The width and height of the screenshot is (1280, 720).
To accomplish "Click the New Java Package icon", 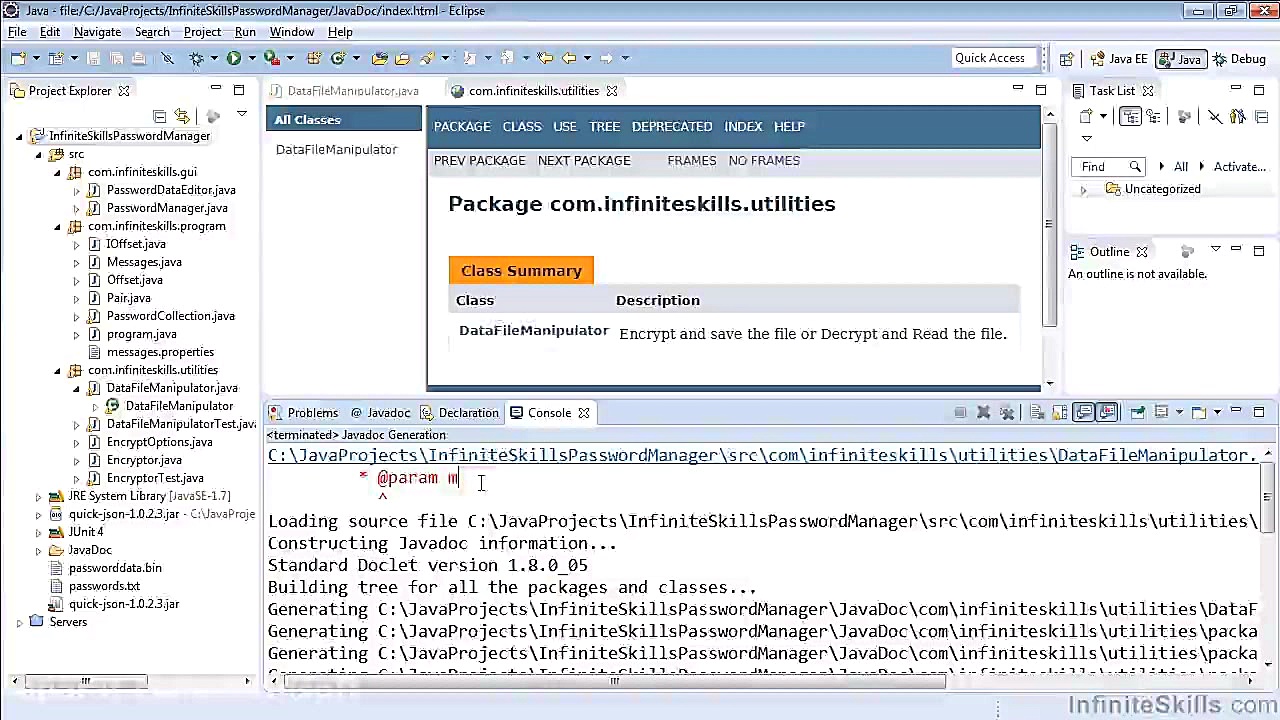I will (314, 58).
